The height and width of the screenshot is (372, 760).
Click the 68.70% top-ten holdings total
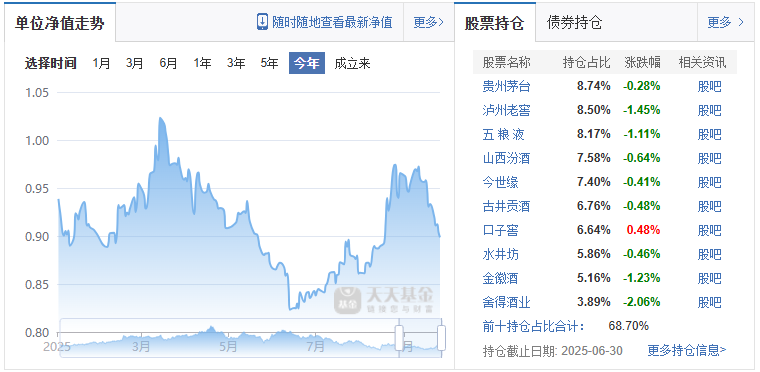pyautogui.click(x=629, y=326)
